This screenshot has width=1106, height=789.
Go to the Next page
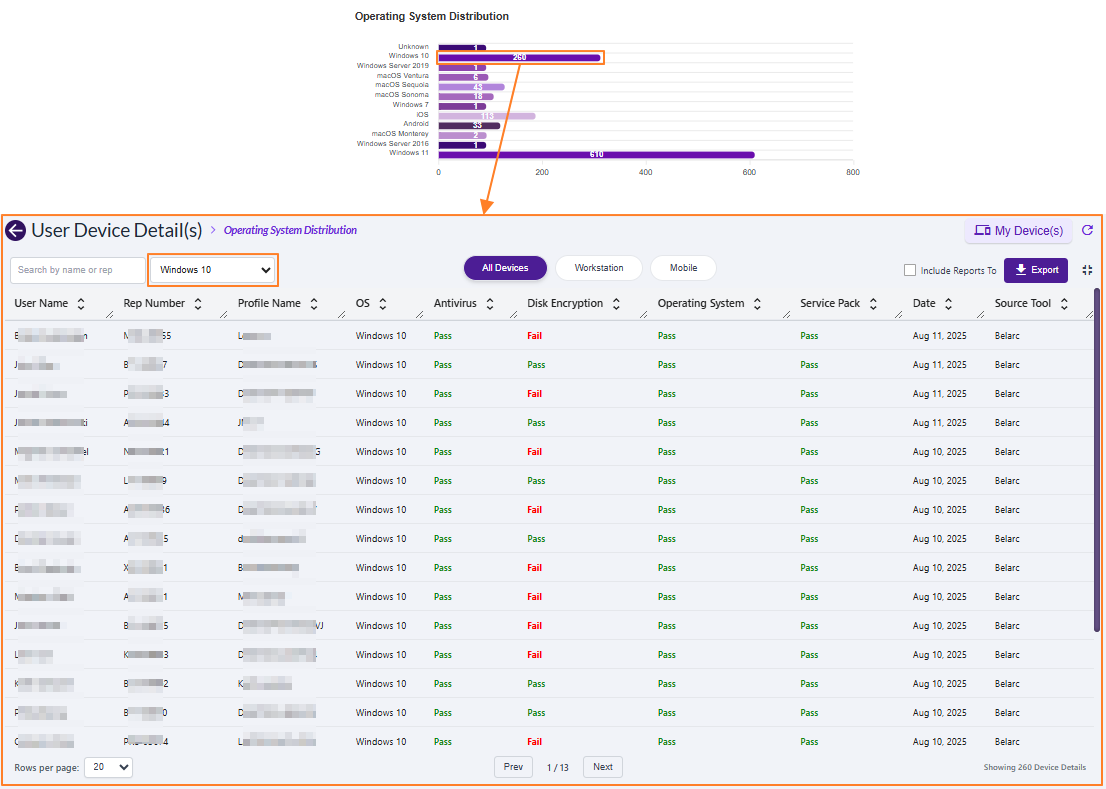[x=602, y=767]
